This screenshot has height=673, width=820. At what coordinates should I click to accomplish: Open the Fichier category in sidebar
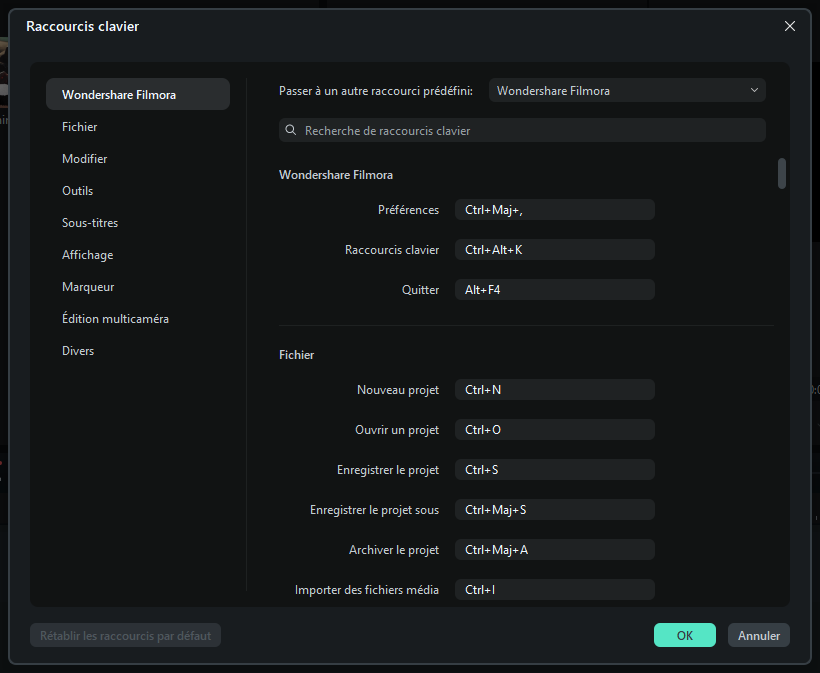tap(79, 127)
